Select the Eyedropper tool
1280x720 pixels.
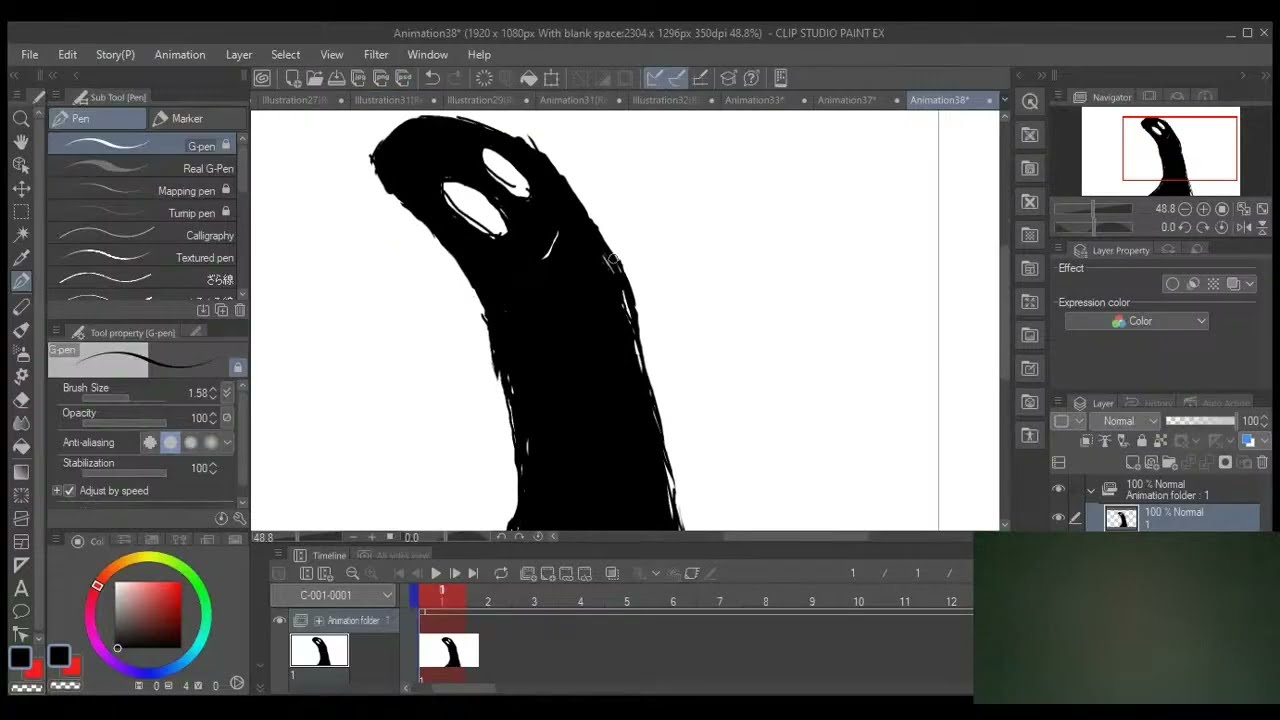[20, 258]
